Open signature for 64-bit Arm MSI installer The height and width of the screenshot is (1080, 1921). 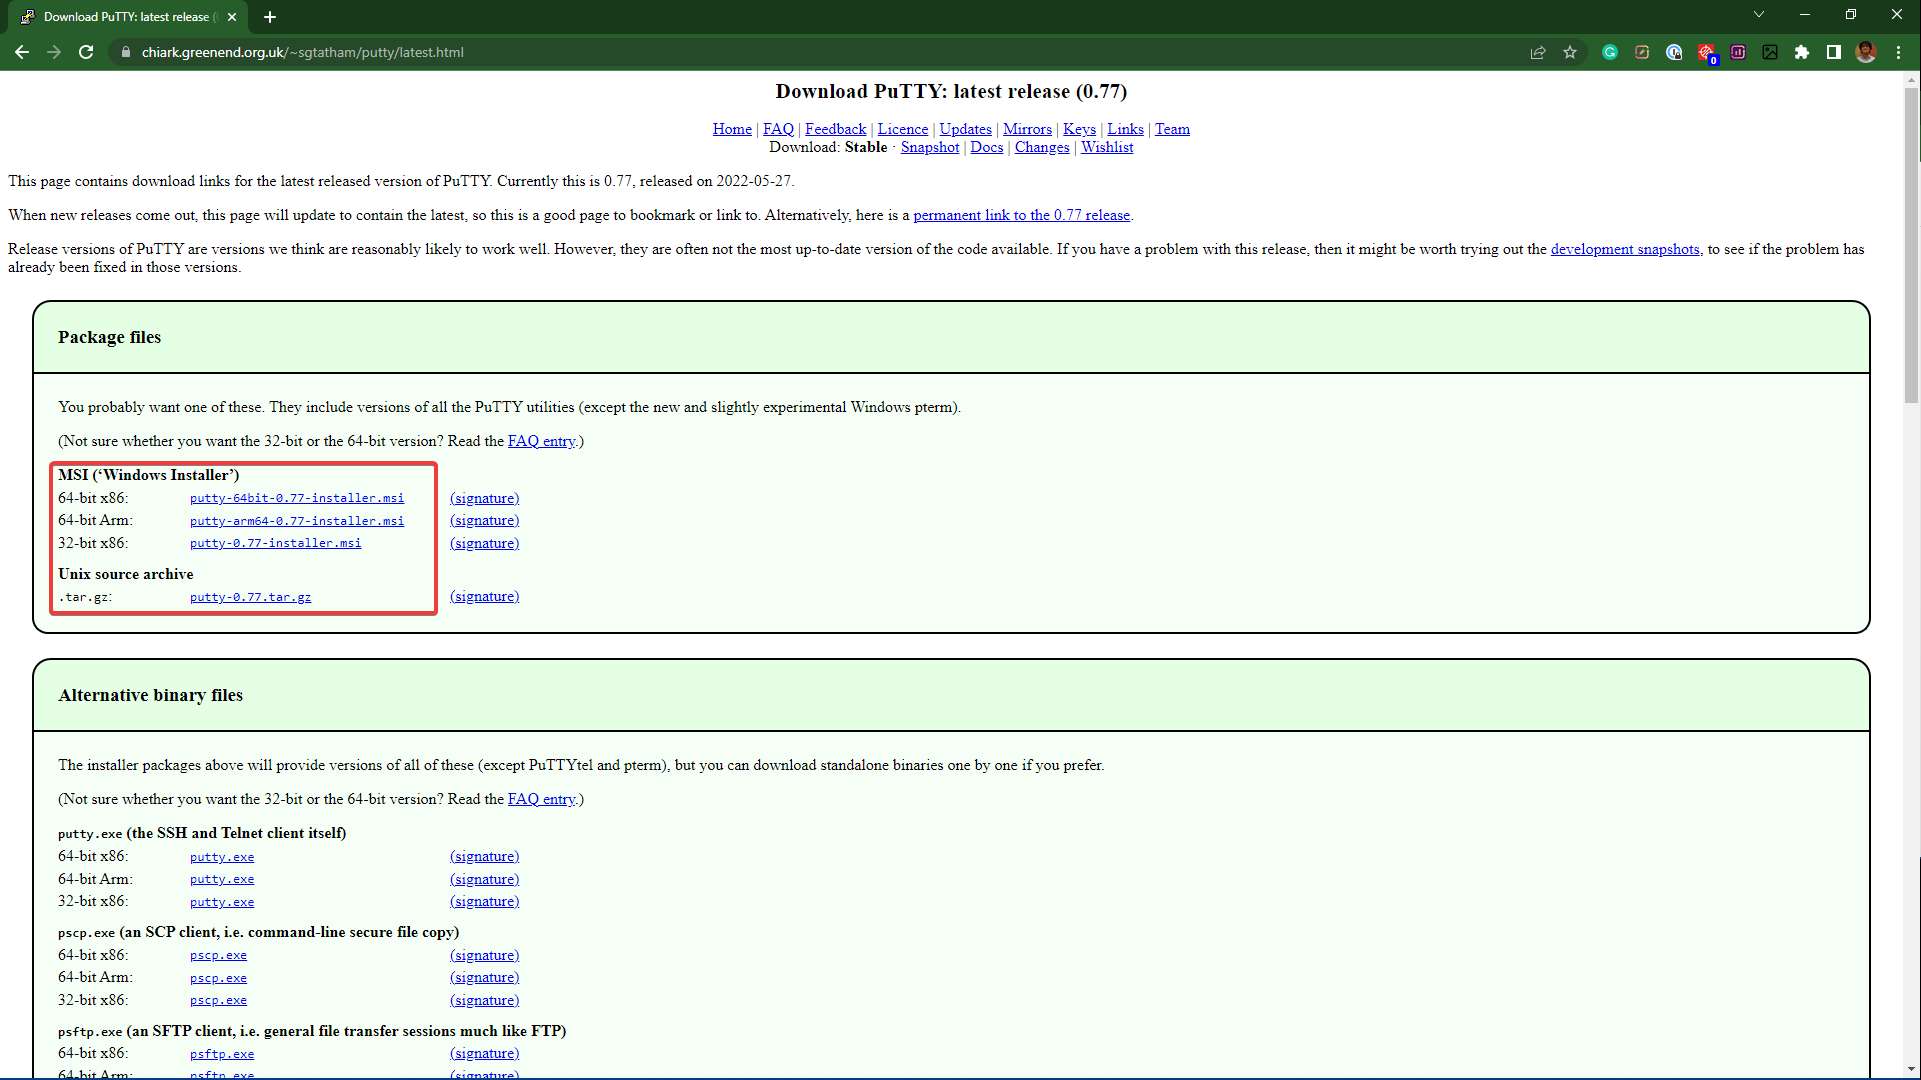pyautogui.click(x=484, y=520)
